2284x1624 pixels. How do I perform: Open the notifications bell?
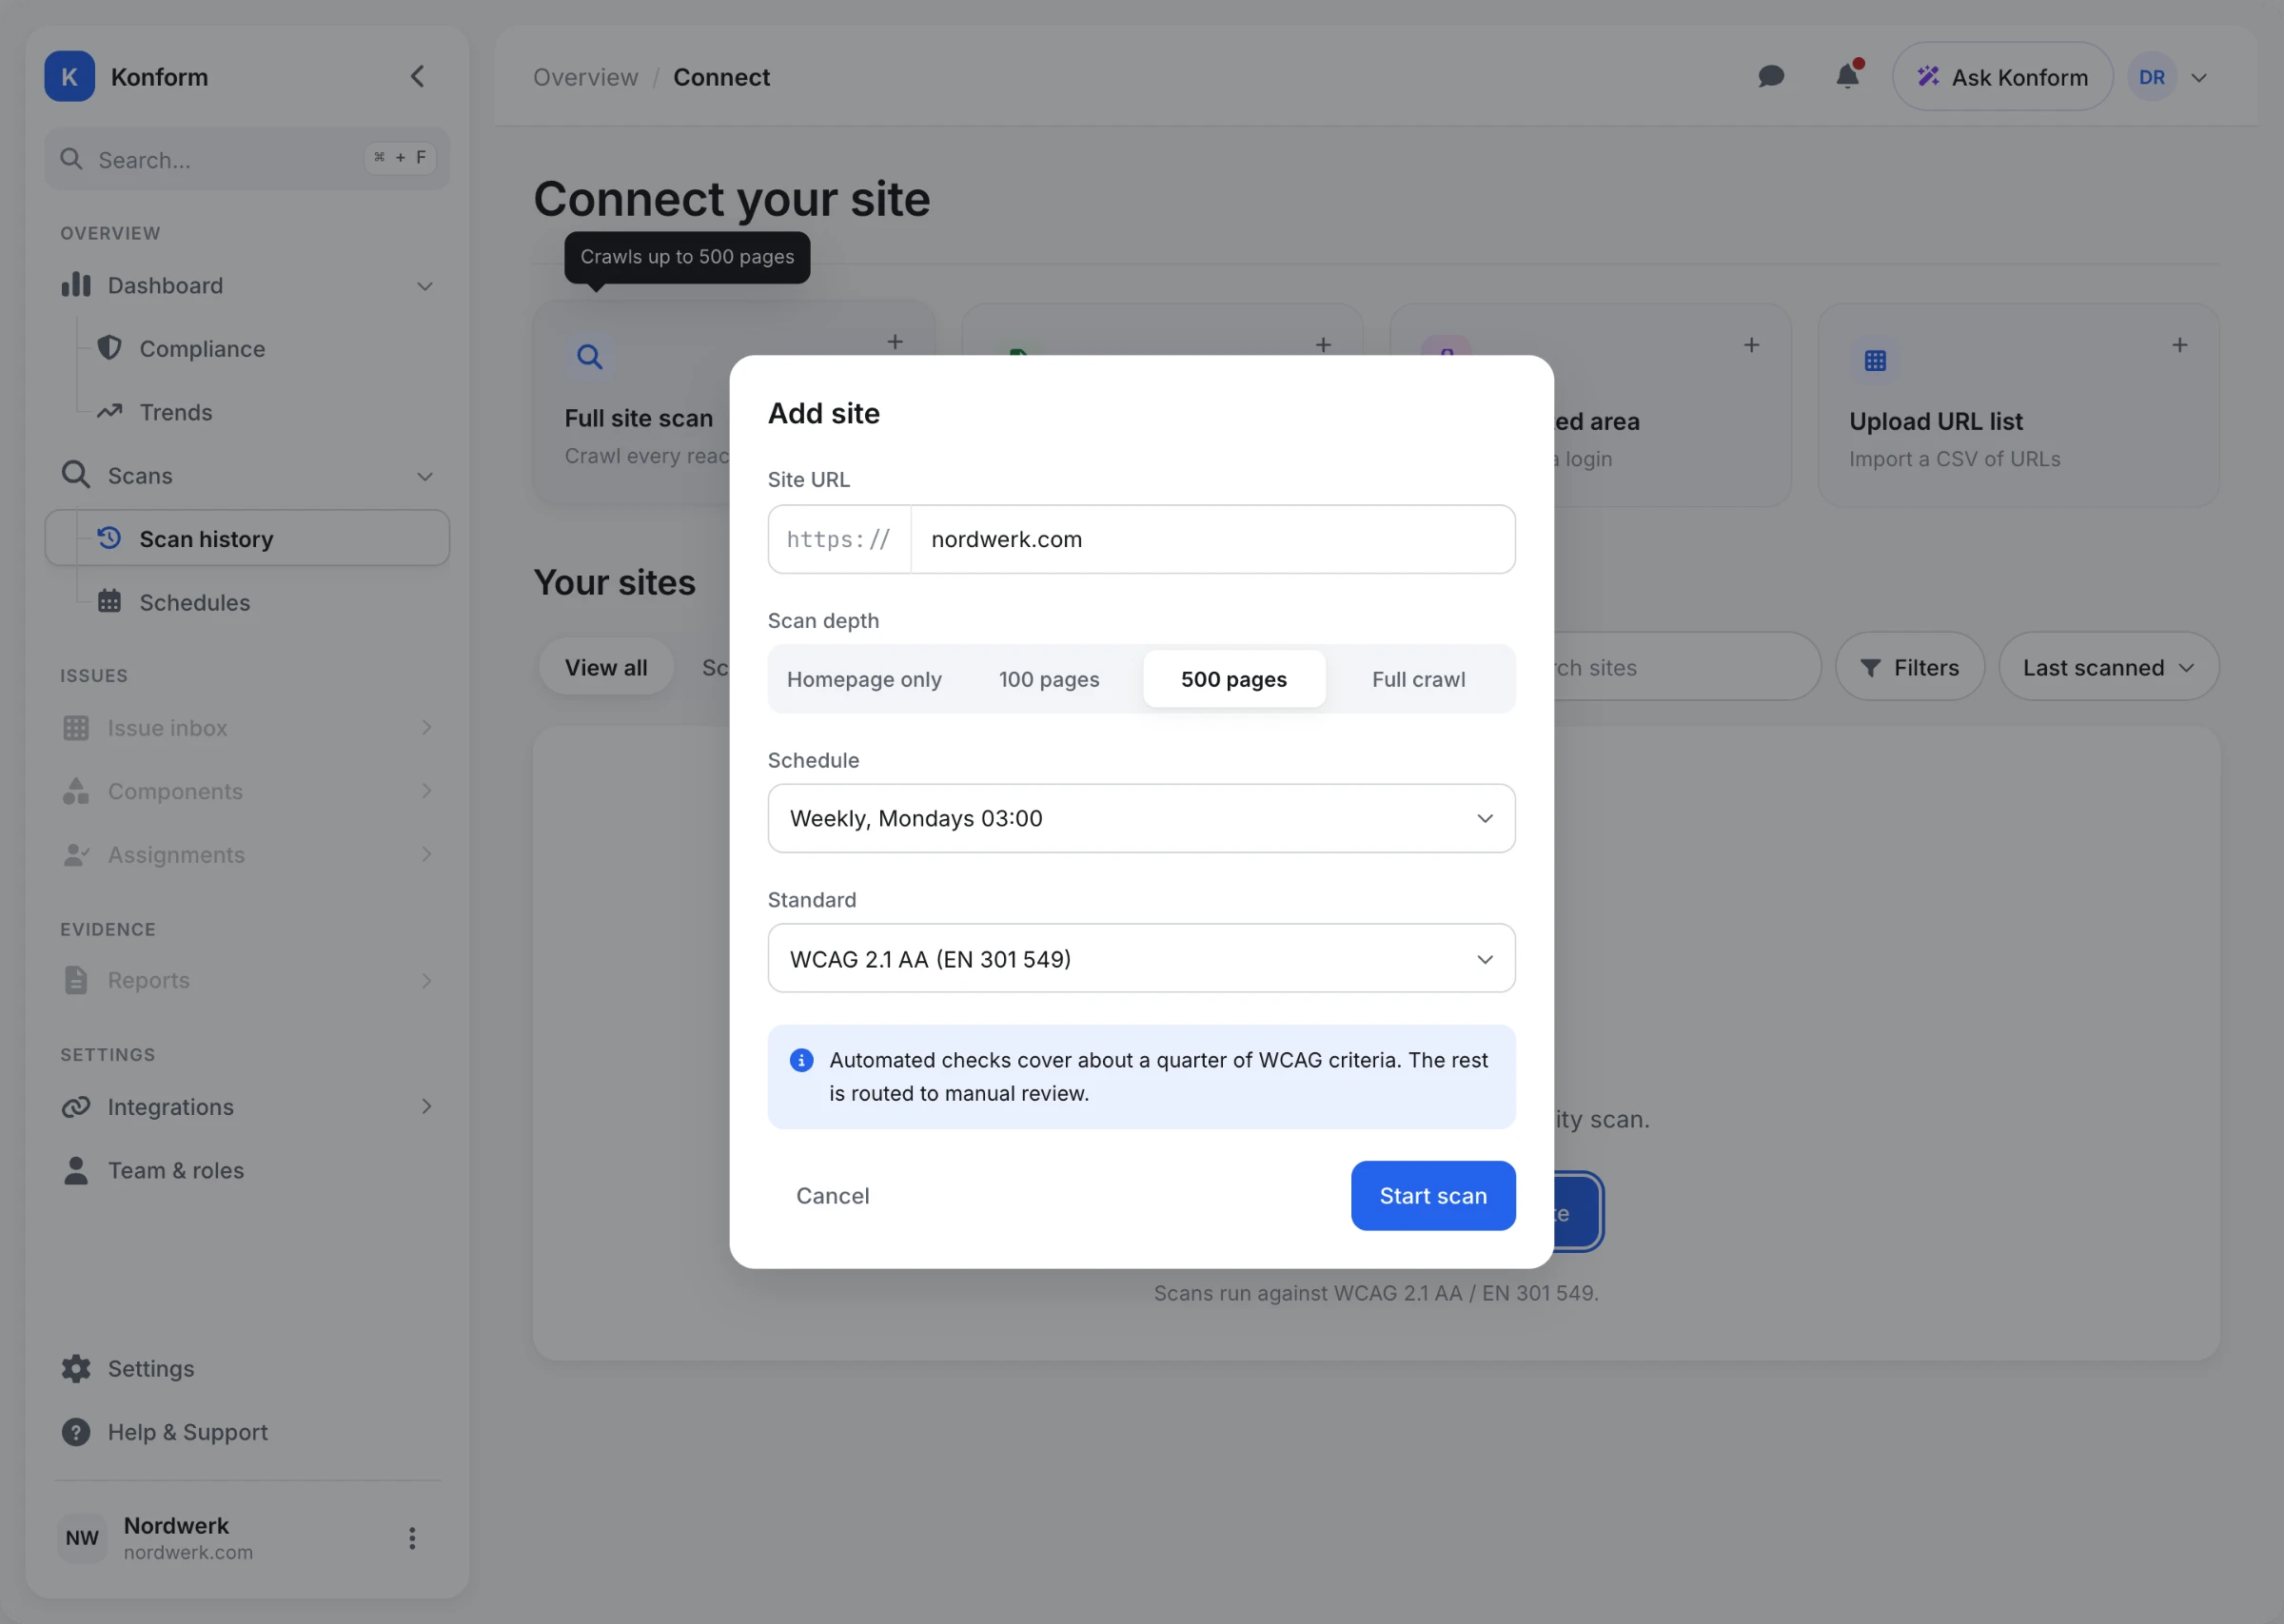(x=1847, y=77)
